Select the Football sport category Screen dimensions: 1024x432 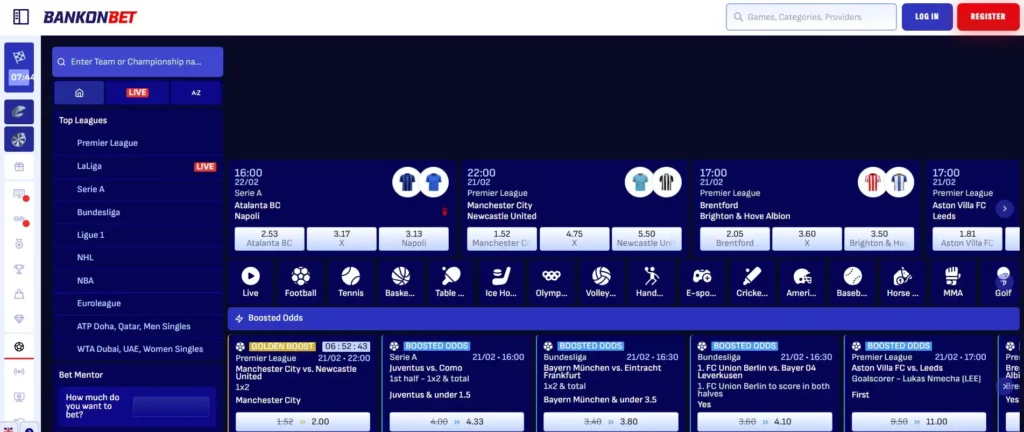pos(300,282)
